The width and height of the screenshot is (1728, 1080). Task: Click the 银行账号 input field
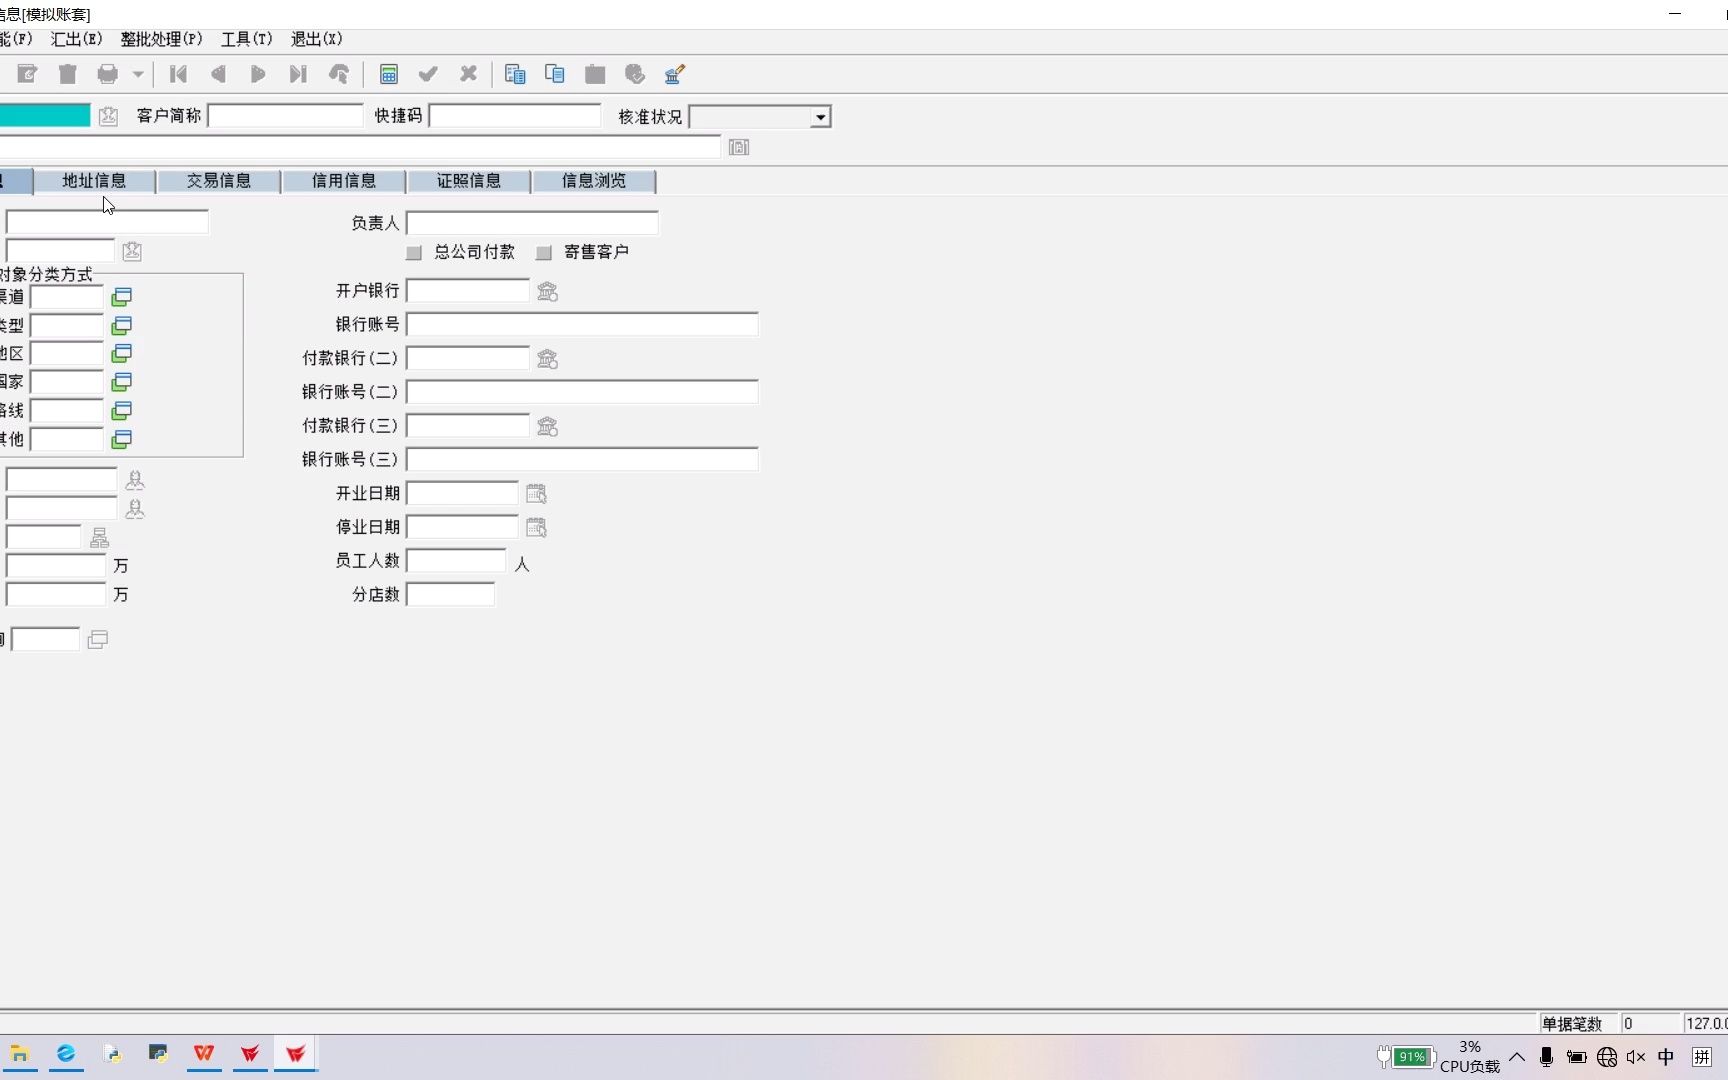click(x=582, y=324)
